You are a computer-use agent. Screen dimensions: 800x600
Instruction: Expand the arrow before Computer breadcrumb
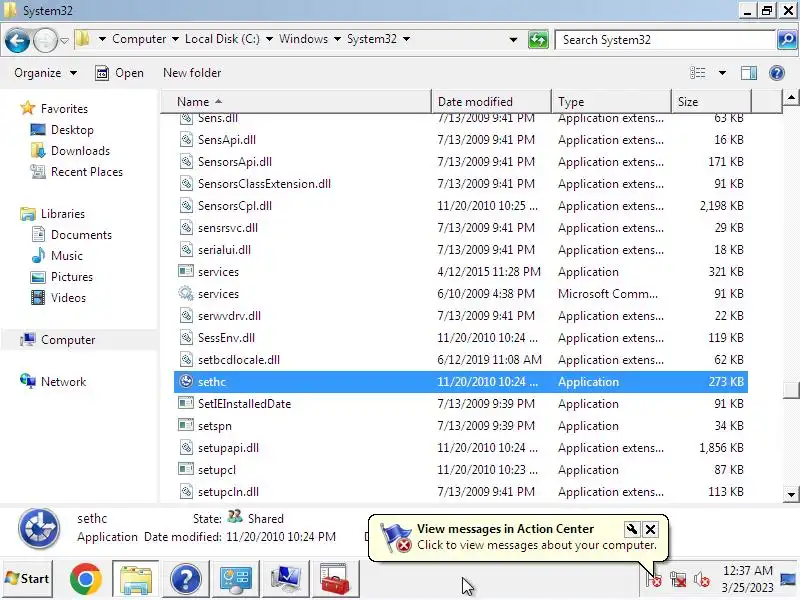(102, 39)
